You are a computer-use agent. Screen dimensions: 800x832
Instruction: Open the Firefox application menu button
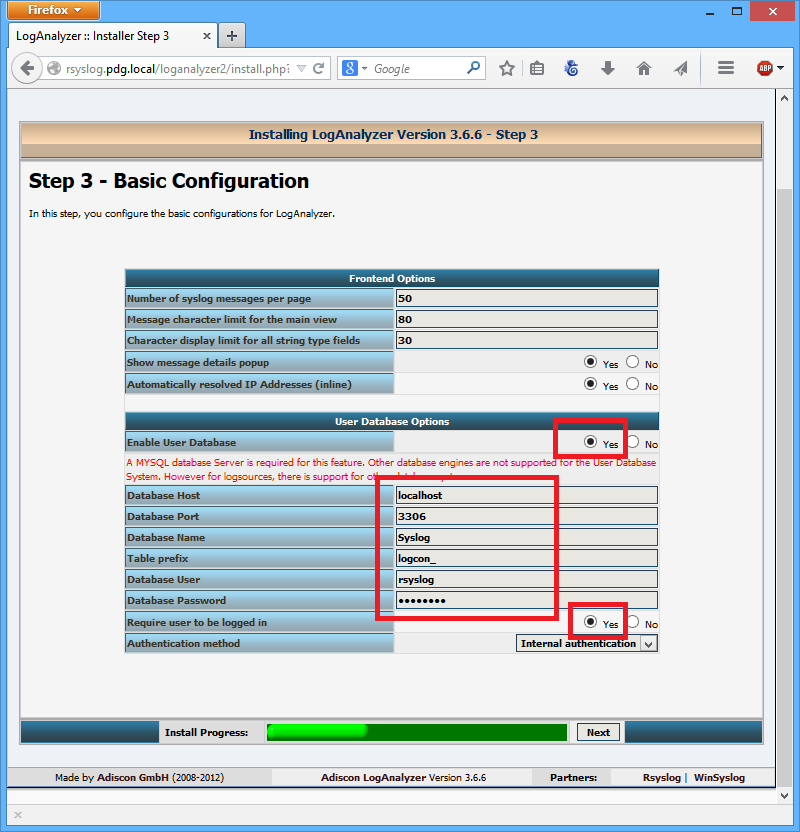click(54, 10)
